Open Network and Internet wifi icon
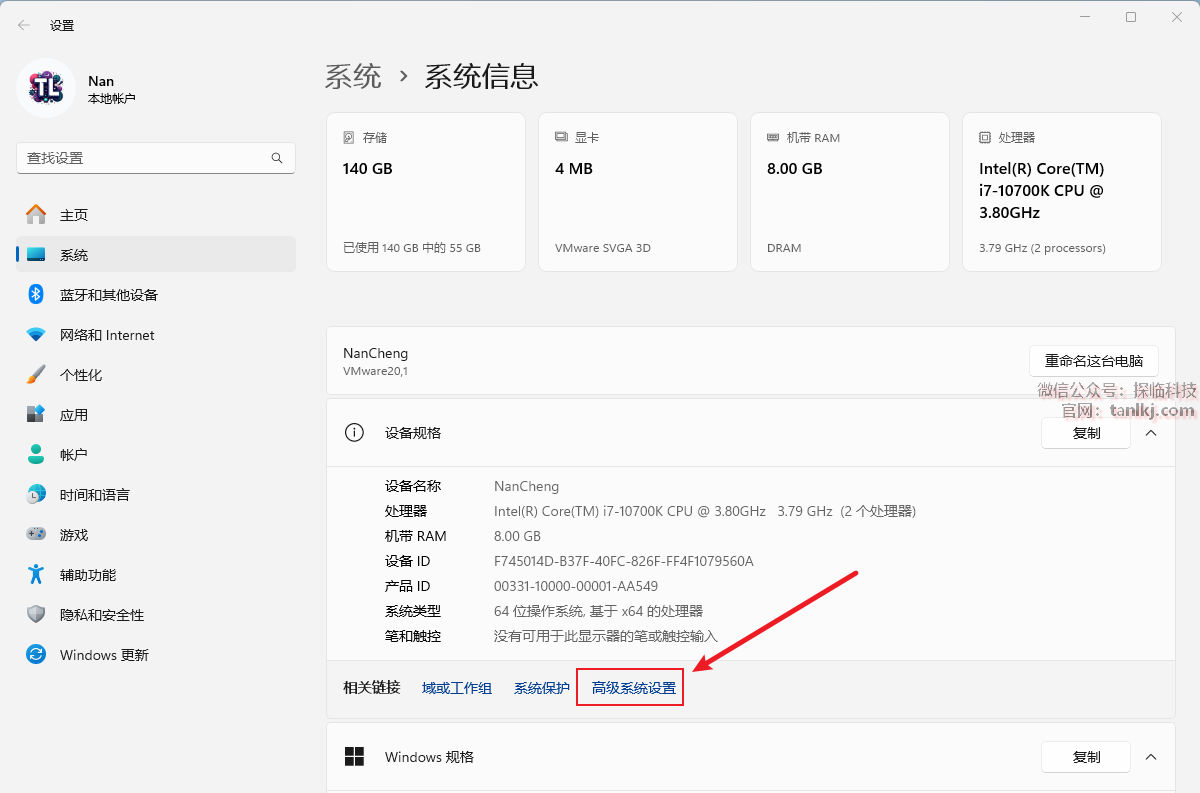This screenshot has width=1200, height=793. coord(36,335)
